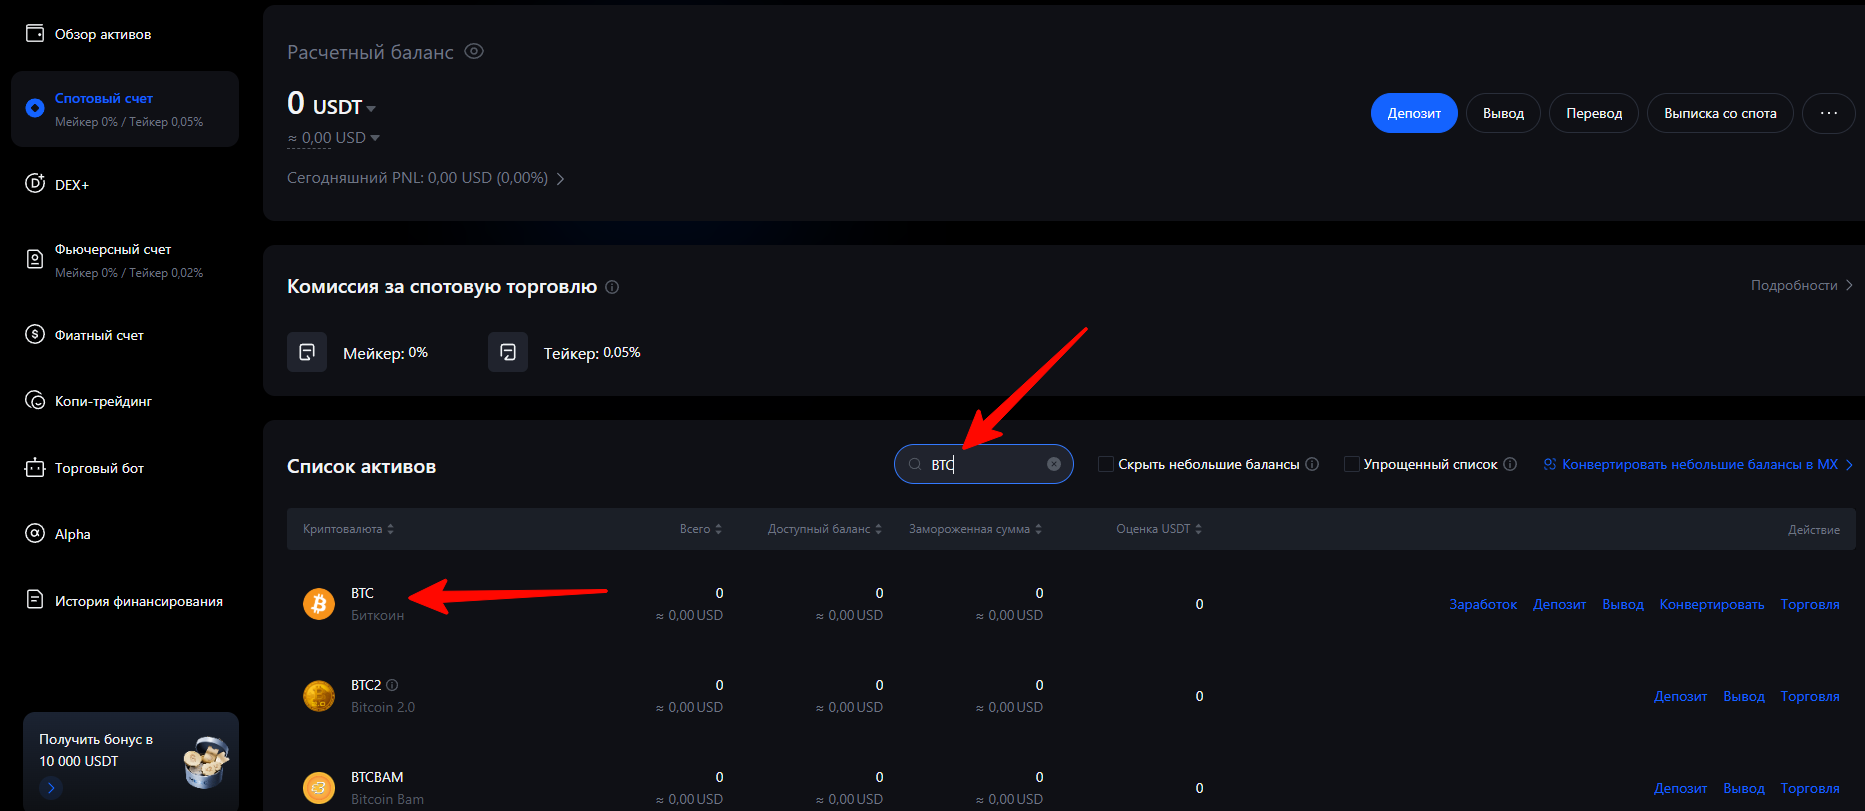This screenshot has width=1865, height=811.
Task: Open Обзор активов wallet icon
Action: [35, 34]
